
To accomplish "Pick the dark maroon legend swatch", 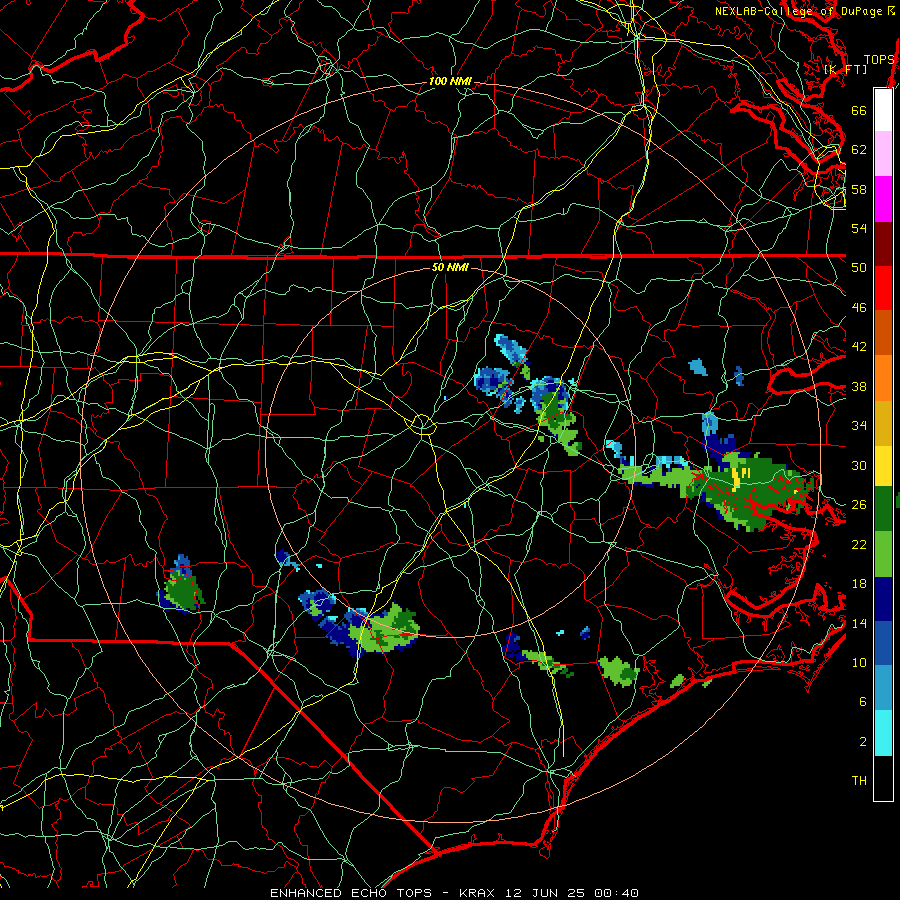I will 883,244.
